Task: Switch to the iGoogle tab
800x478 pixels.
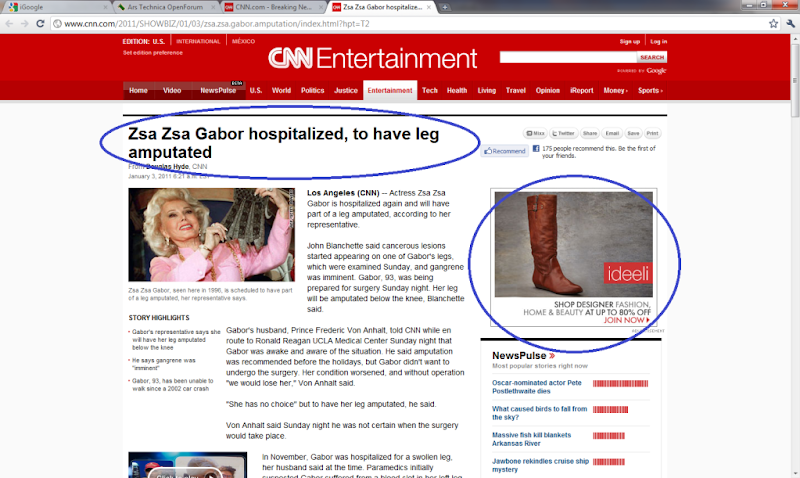Action: click(x=58, y=7)
